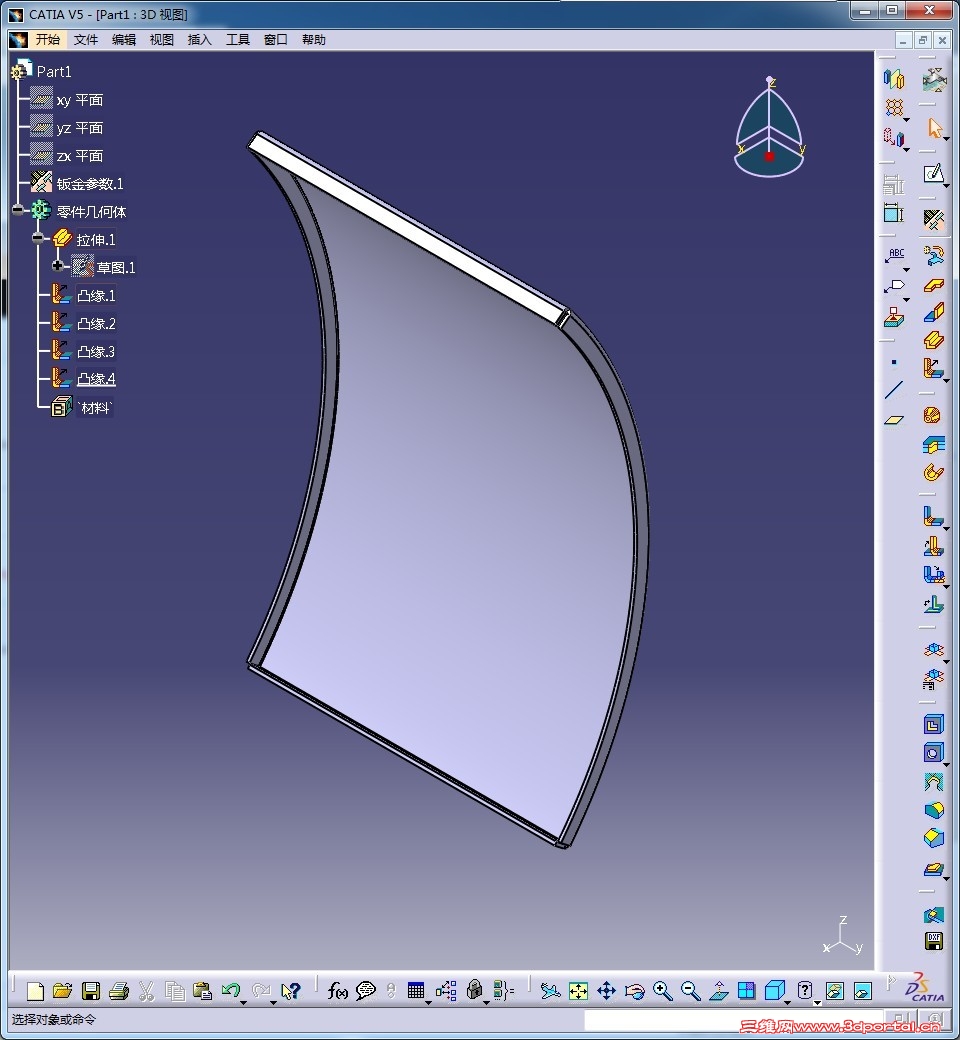Click the Save As DXF icon

pyautogui.click(x=933, y=941)
